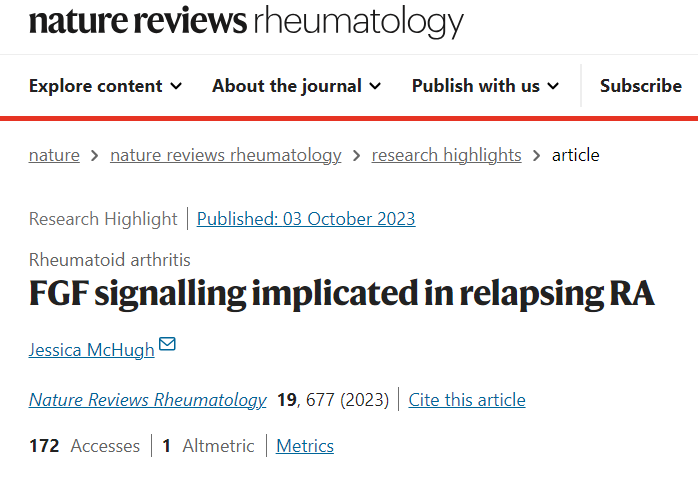Screen dimensions: 698x498
Task: Click the 172 Accesses count
Action: 84,446
